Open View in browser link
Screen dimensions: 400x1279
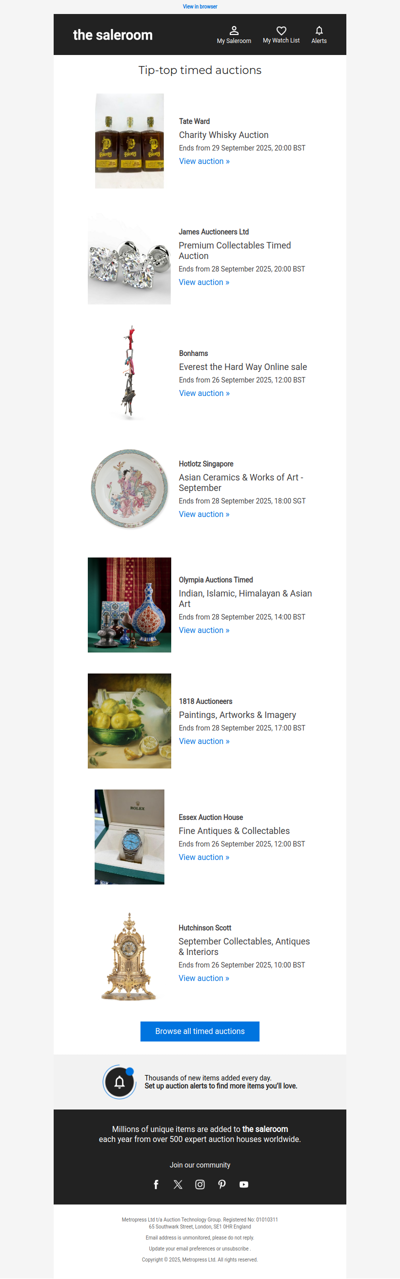tap(200, 6)
